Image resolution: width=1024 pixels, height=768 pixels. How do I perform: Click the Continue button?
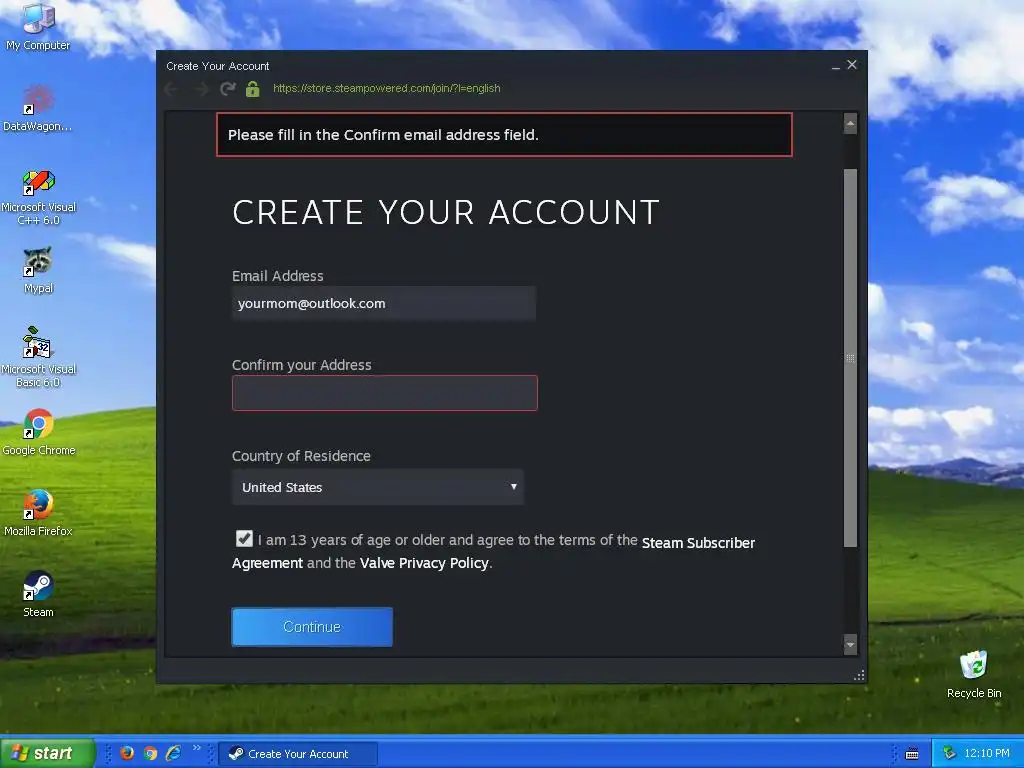pyautogui.click(x=312, y=627)
